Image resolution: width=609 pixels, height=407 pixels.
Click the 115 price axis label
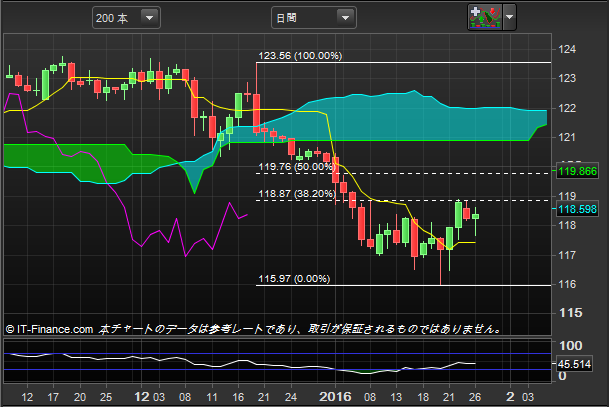coord(571,313)
